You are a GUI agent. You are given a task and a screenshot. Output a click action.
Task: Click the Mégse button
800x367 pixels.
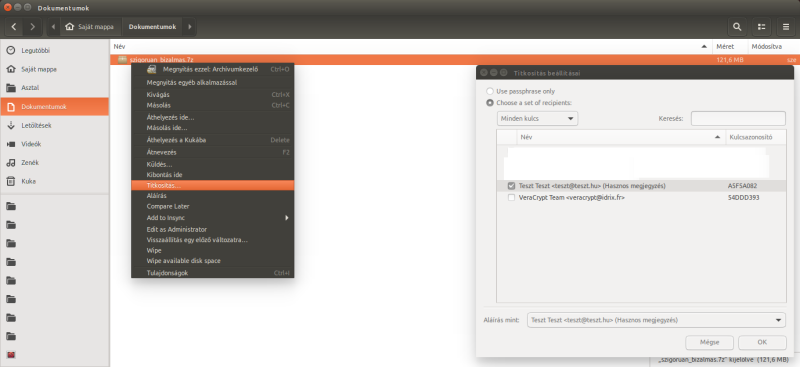(x=710, y=342)
